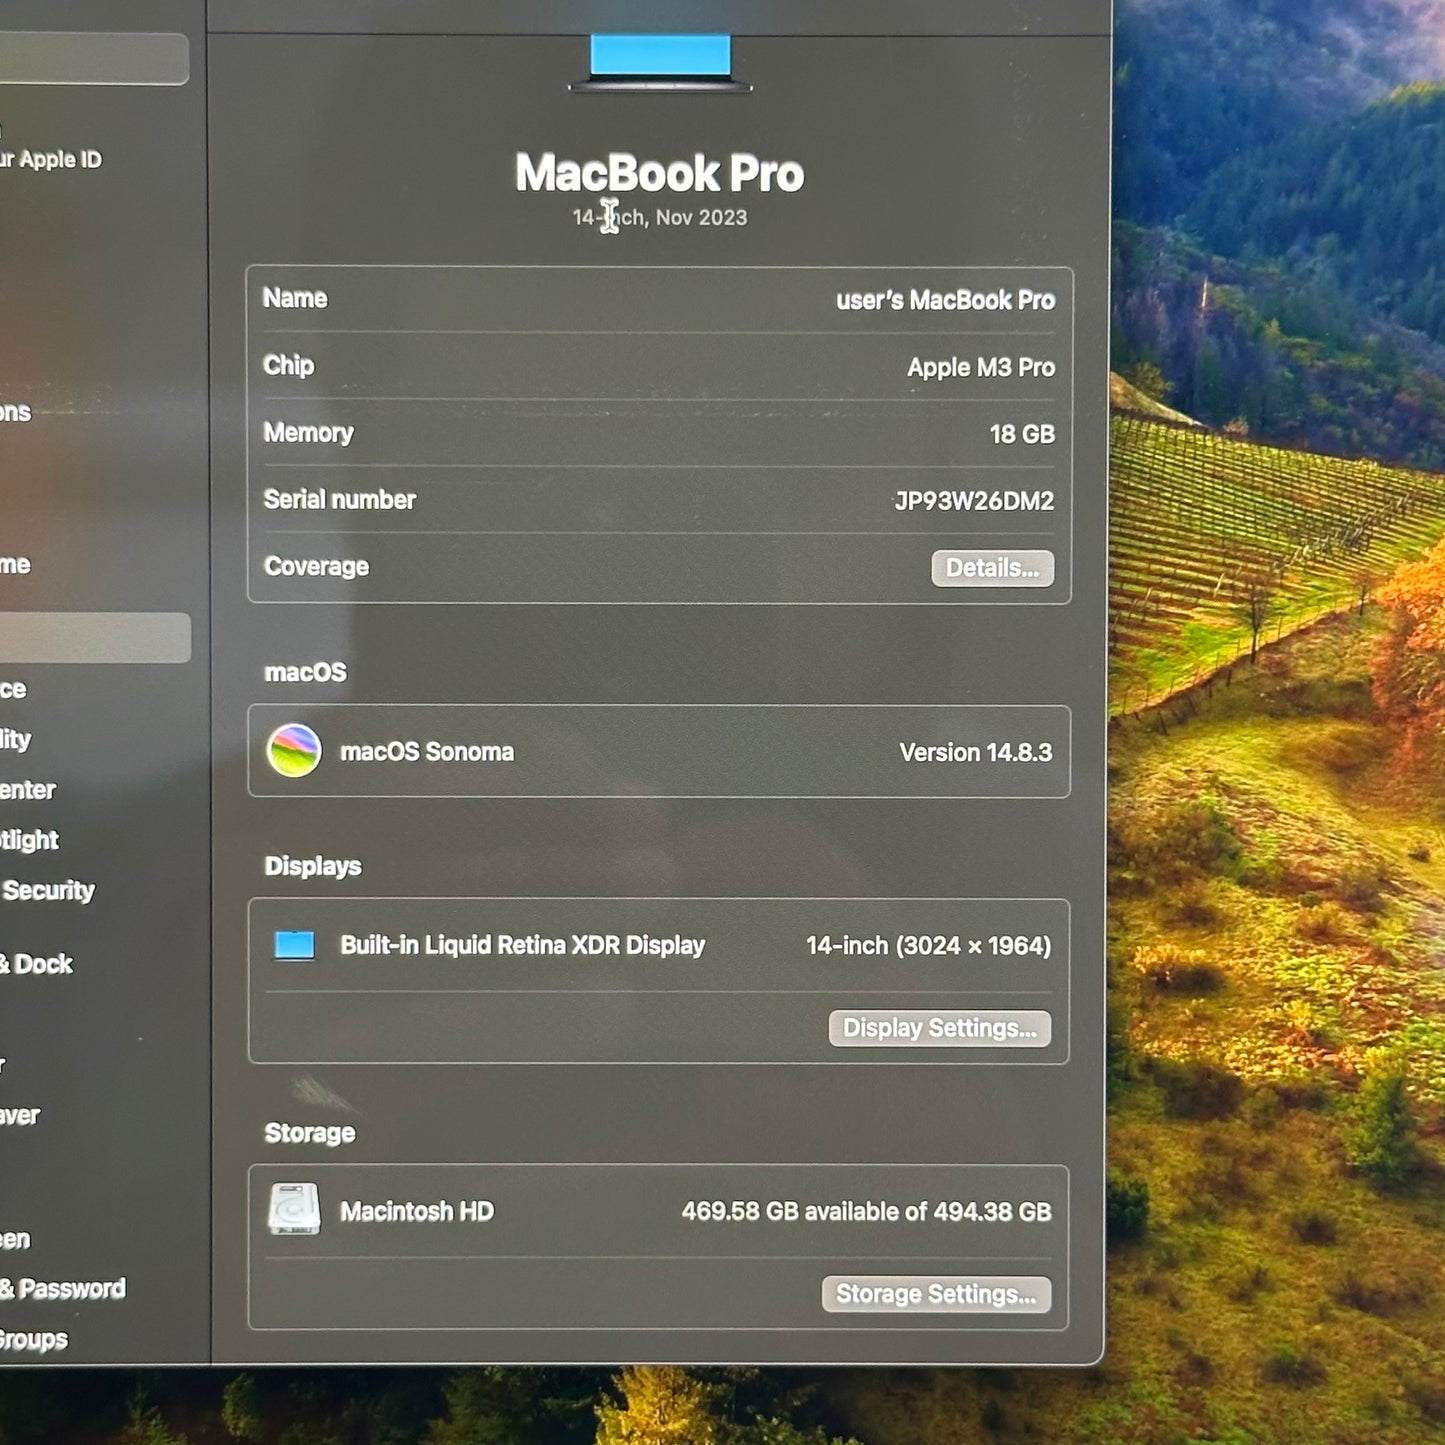Click the built-in display monitor icon
1445x1445 pixels.
(x=295, y=945)
